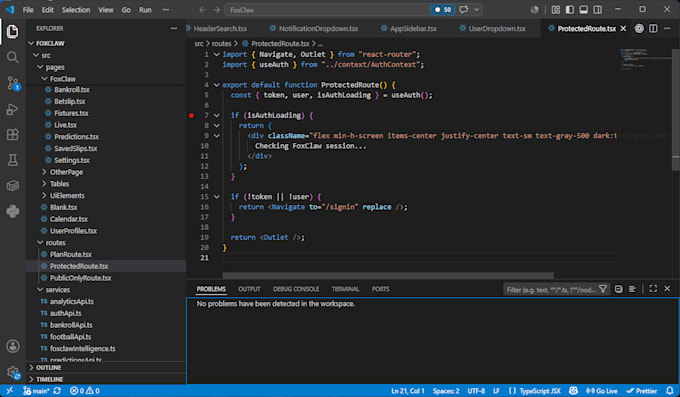680x397 pixels.
Task: Fold the isAuthLoading if block on line 7
Action: pos(216,115)
